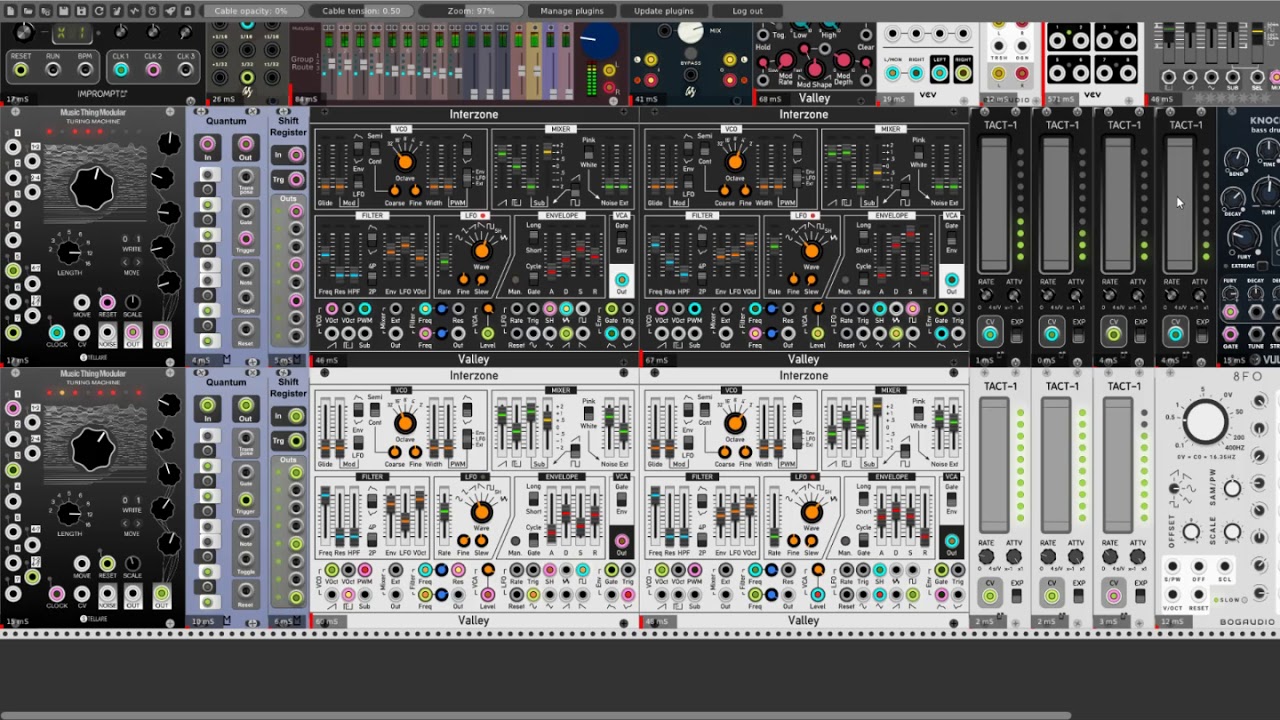The height and width of the screenshot is (720, 1280).
Task: Click the CLOCK jack on upper Turing Machine
Action: (x=57, y=334)
